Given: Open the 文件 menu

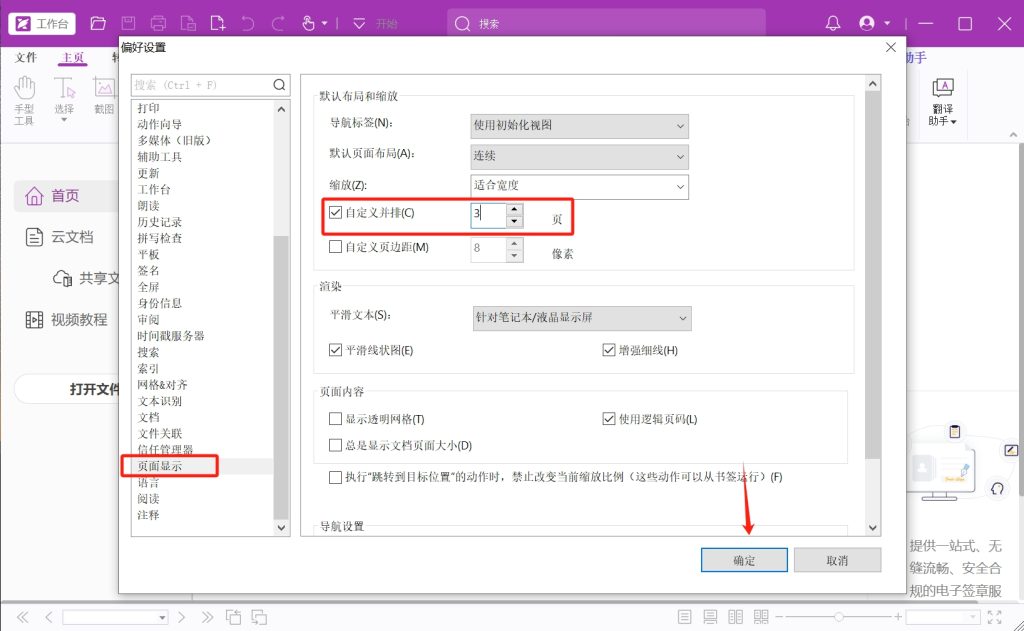Looking at the screenshot, I should (26, 58).
